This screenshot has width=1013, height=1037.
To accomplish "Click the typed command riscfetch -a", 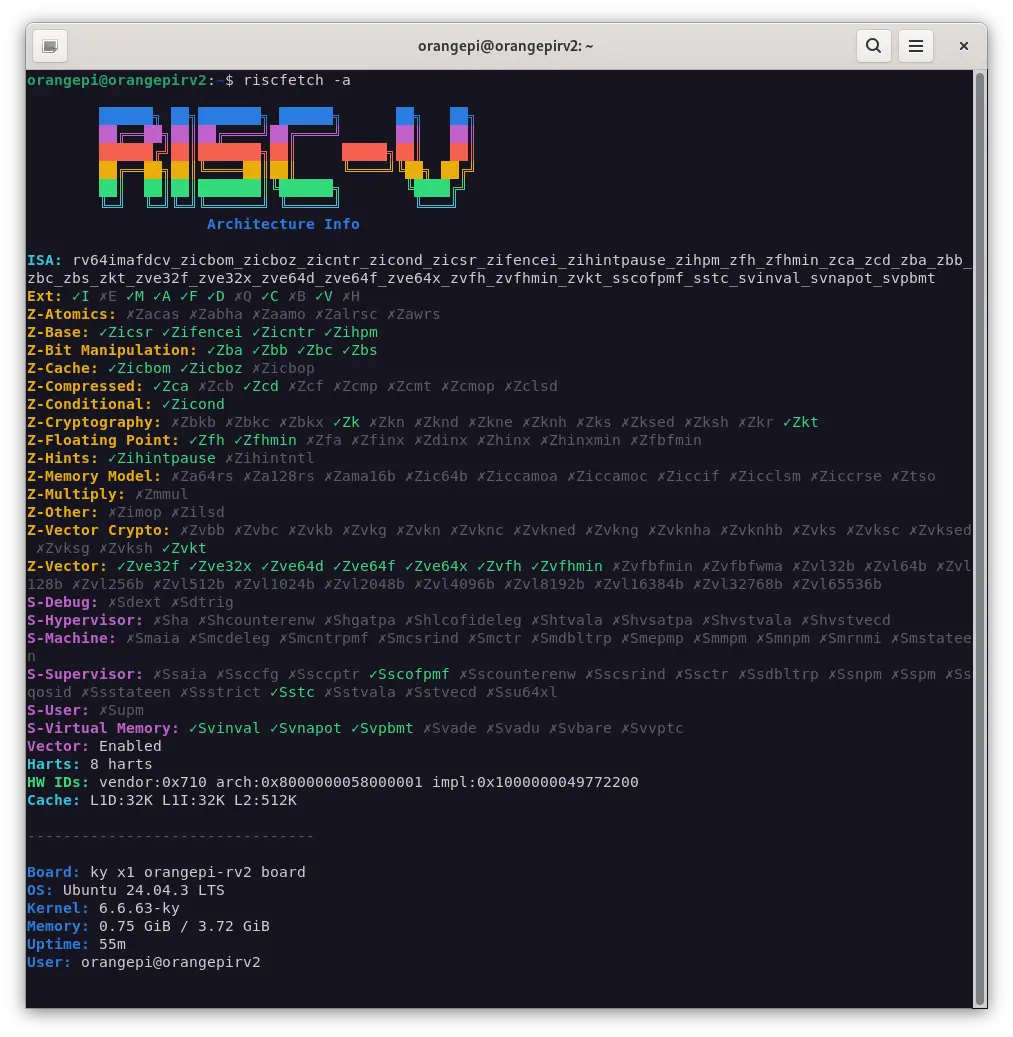I will tap(297, 80).
